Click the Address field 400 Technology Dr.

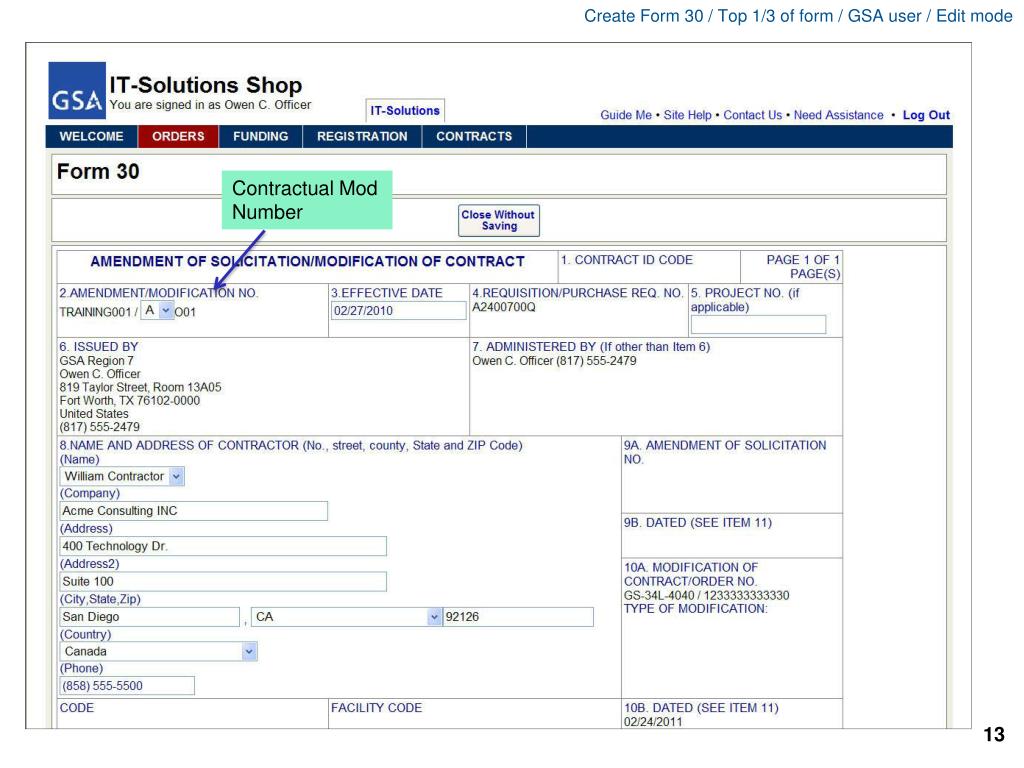(223, 546)
